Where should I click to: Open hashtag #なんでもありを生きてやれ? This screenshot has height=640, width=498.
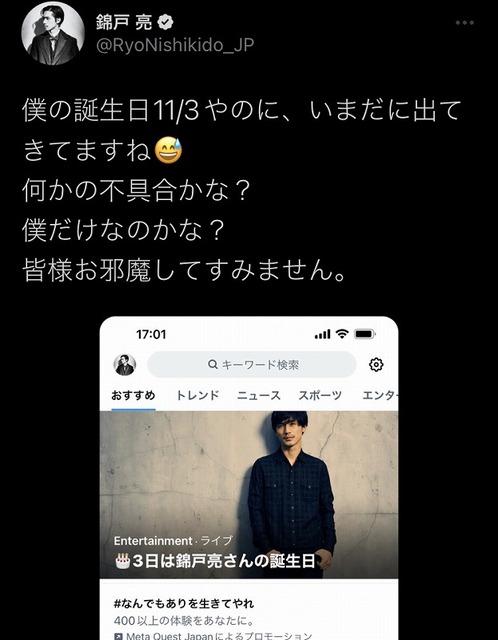coord(184,603)
